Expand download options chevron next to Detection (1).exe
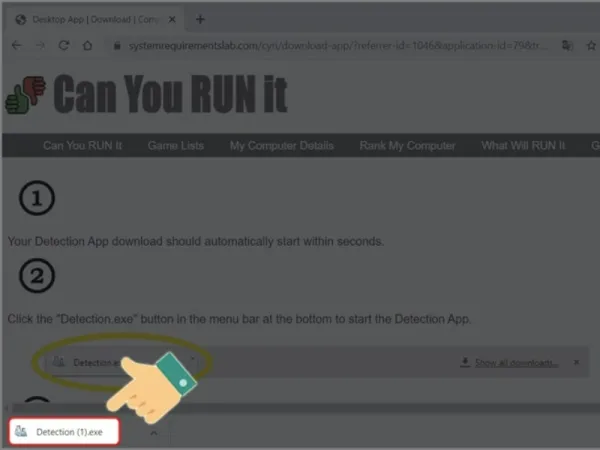The height and width of the screenshot is (450, 600). tap(154, 433)
